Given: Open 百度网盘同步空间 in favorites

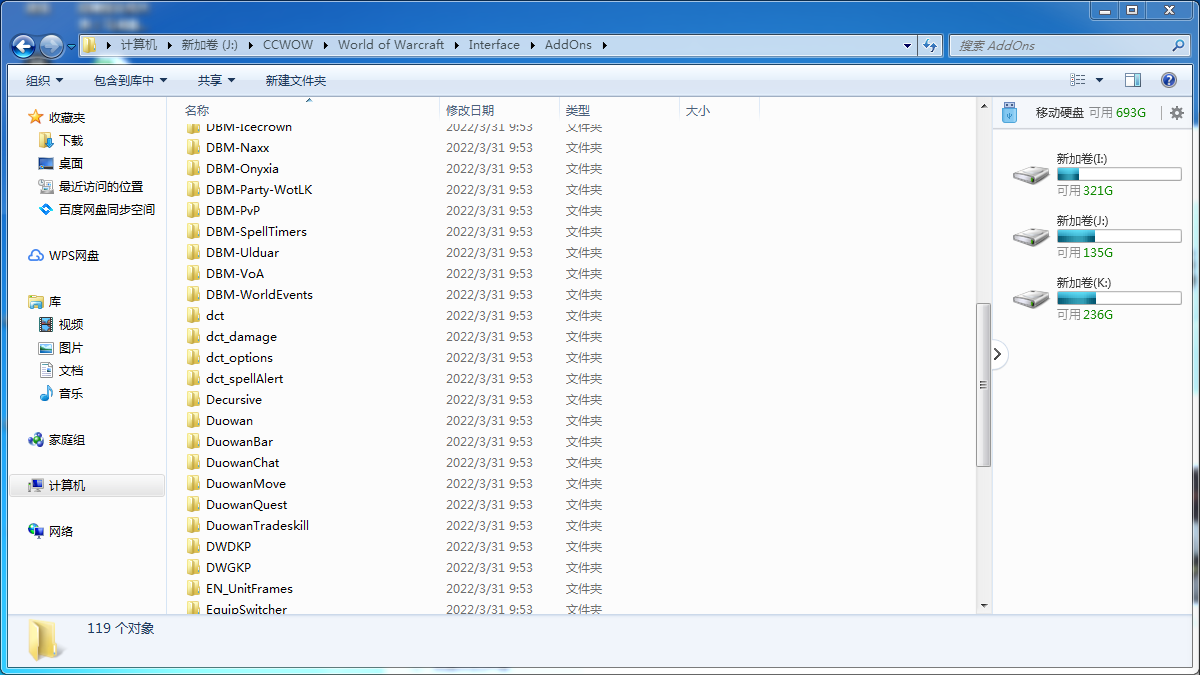Looking at the screenshot, I should pyautogui.click(x=106, y=210).
